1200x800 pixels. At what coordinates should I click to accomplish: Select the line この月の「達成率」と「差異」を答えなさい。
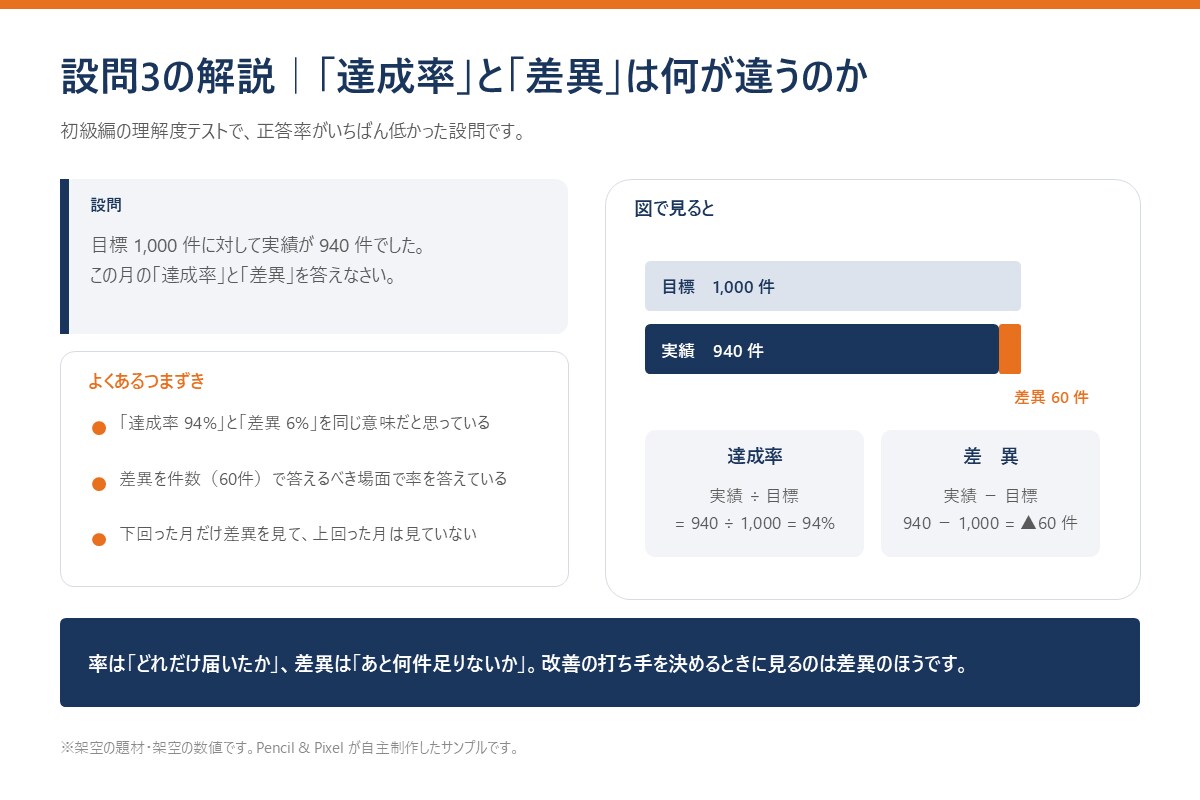[x=243, y=277]
